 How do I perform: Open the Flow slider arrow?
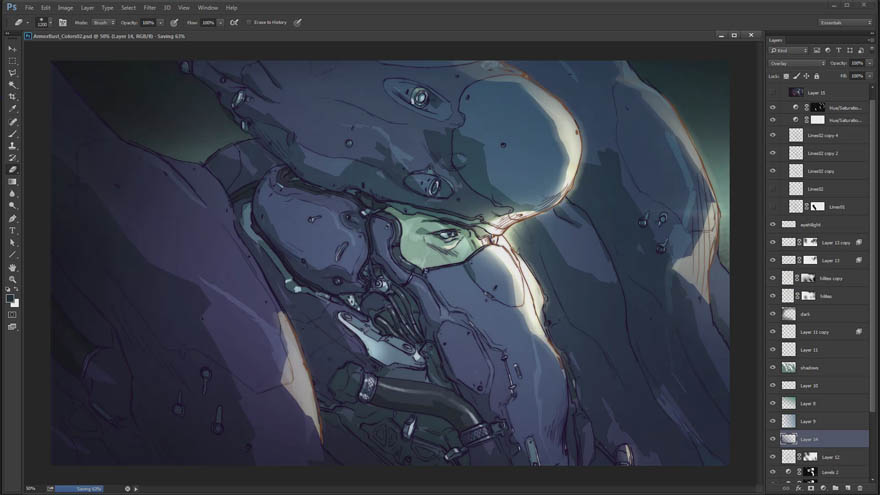click(x=221, y=22)
